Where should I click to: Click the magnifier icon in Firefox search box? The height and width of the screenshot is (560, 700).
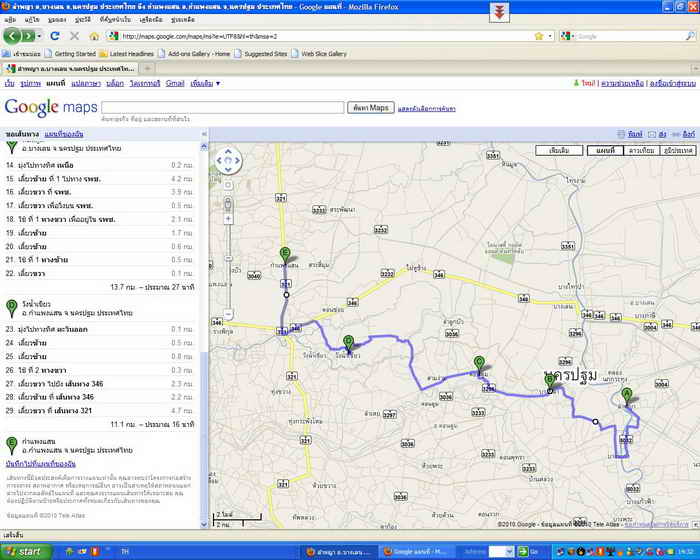(690, 36)
